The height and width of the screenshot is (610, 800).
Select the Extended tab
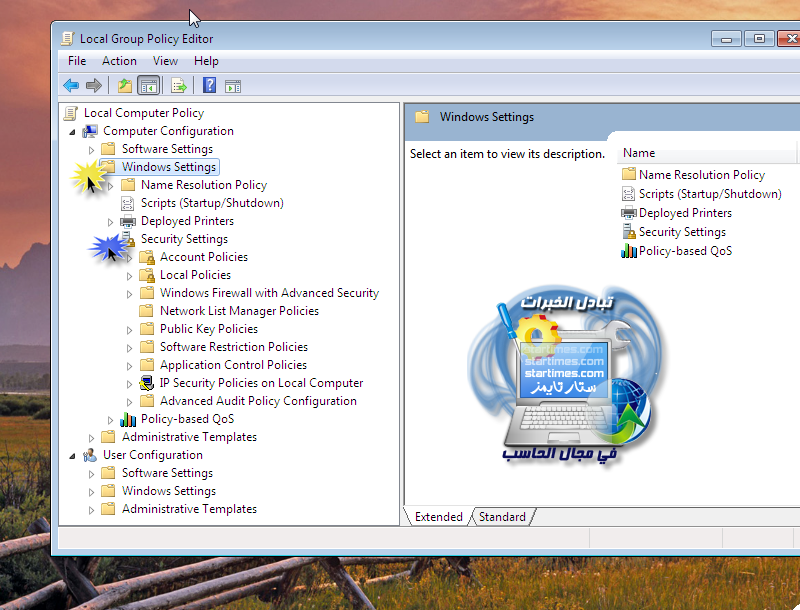[x=438, y=517]
